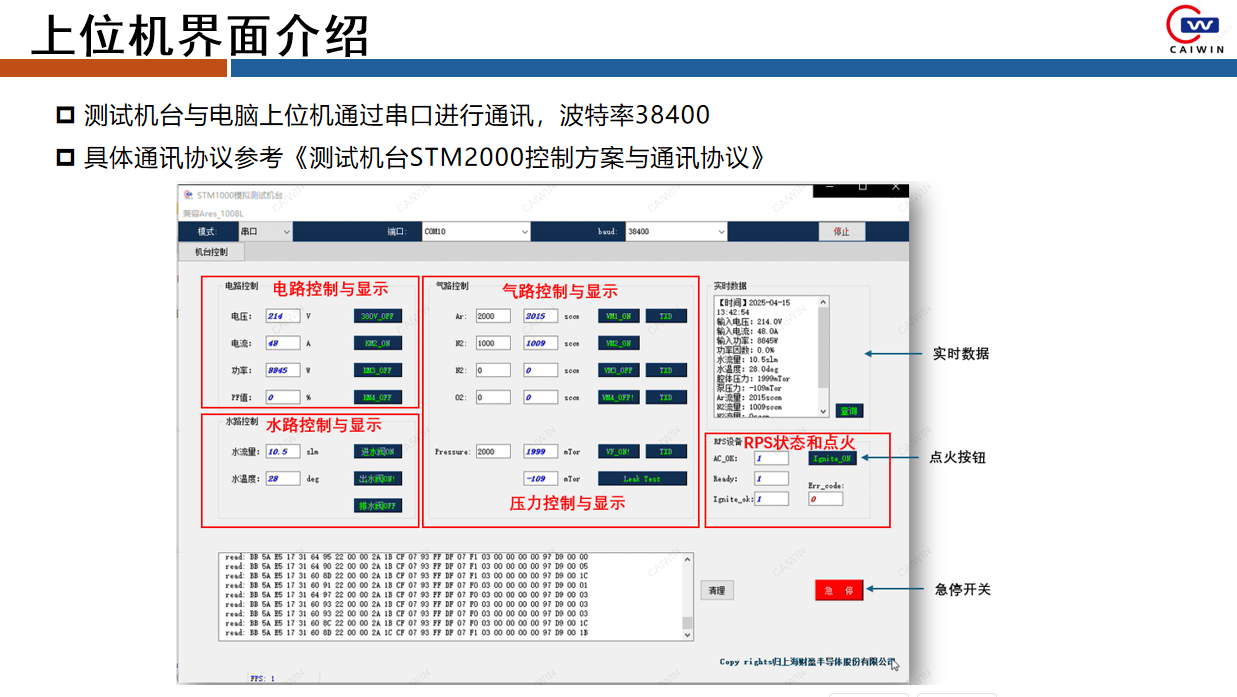Click the Ar setpoint field showing 2000
The image size is (1237, 697).
pos(493,316)
